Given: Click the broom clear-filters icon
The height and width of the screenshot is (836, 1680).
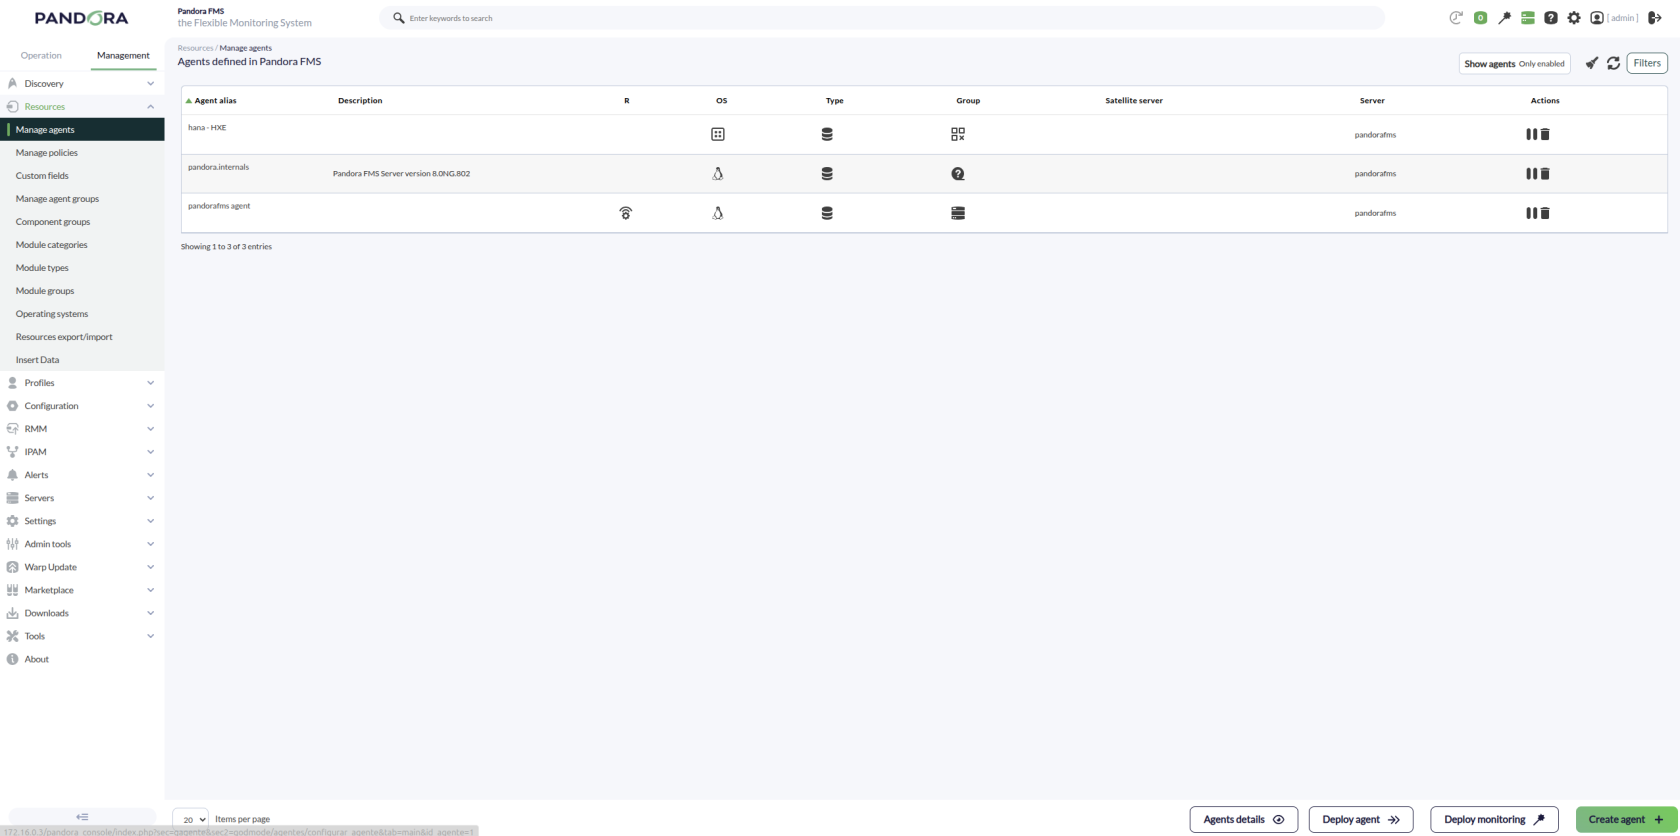Looking at the screenshot, I should tap(1592, 63).
